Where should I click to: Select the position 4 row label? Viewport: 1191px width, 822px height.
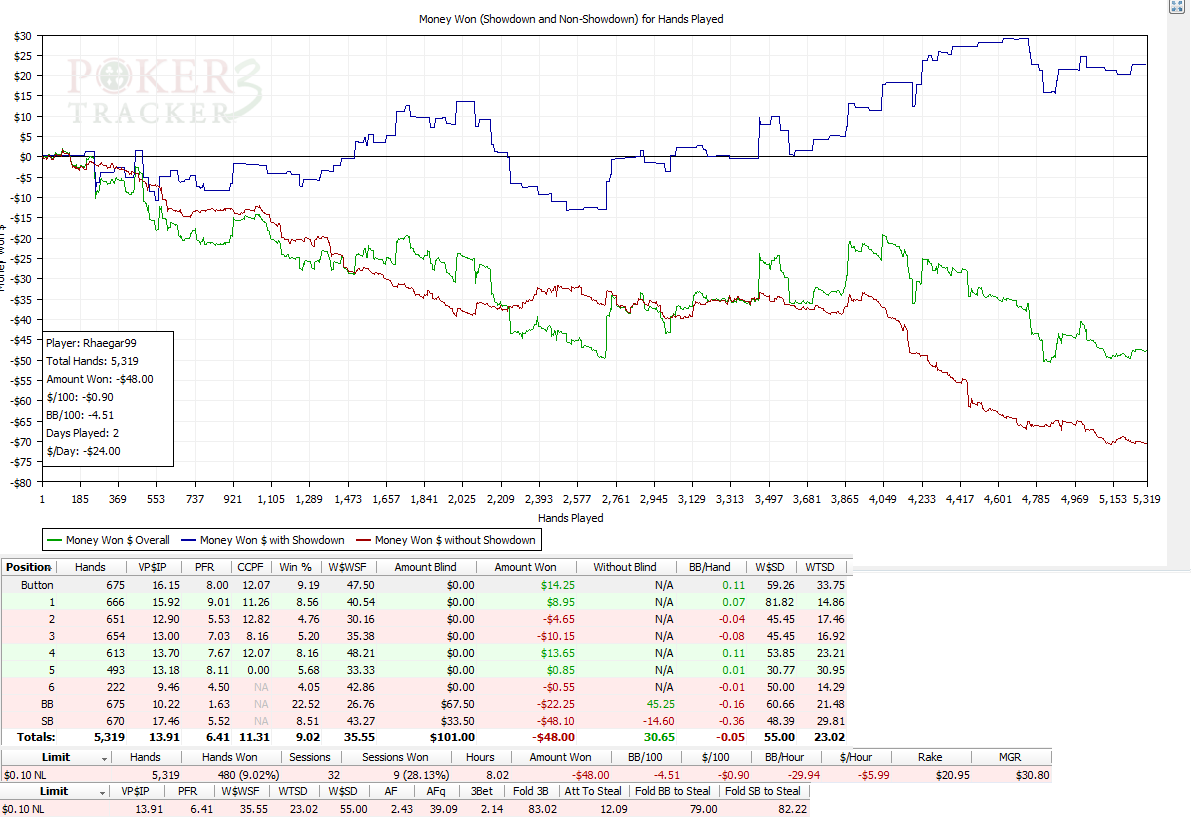click(x=51, y=653)
